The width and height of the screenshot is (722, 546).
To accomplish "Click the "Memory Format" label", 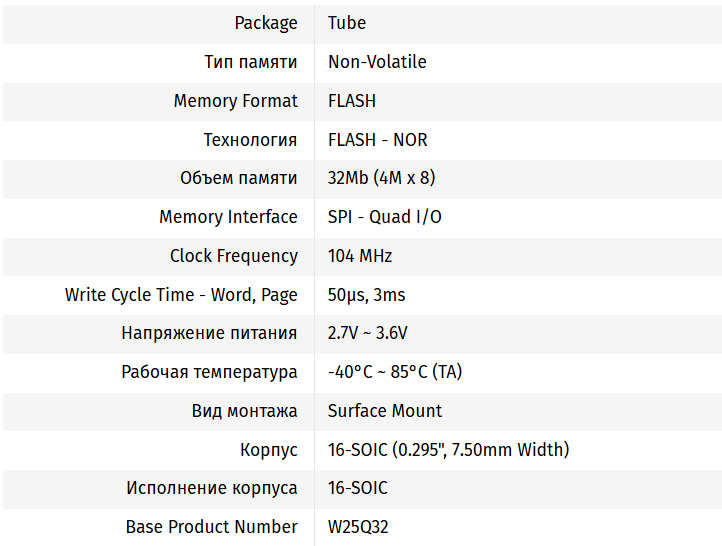I will (235, 101).
